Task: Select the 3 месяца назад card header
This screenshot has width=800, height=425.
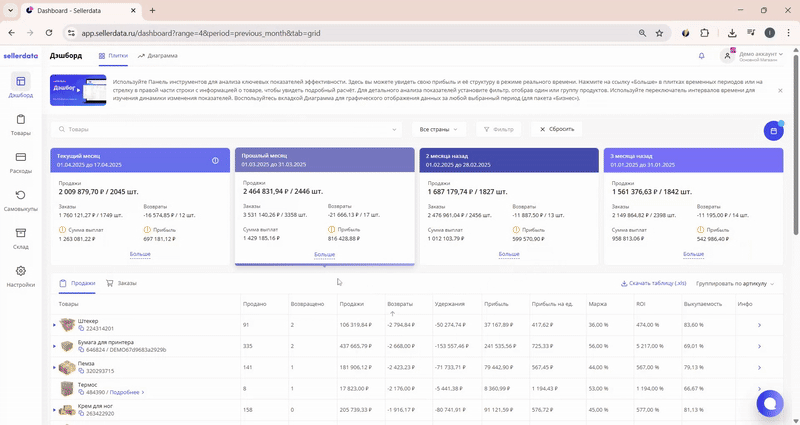Action: pos(693,160)
